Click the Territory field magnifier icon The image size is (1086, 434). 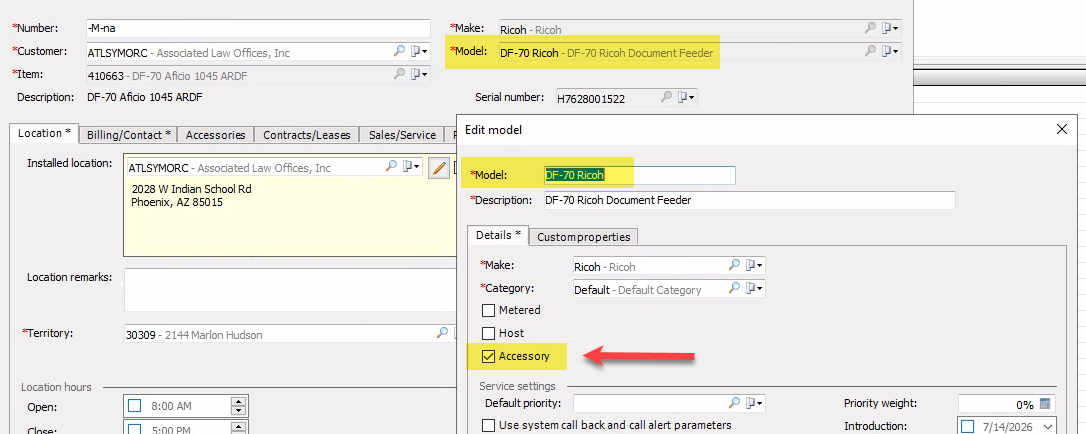point(442,333)
